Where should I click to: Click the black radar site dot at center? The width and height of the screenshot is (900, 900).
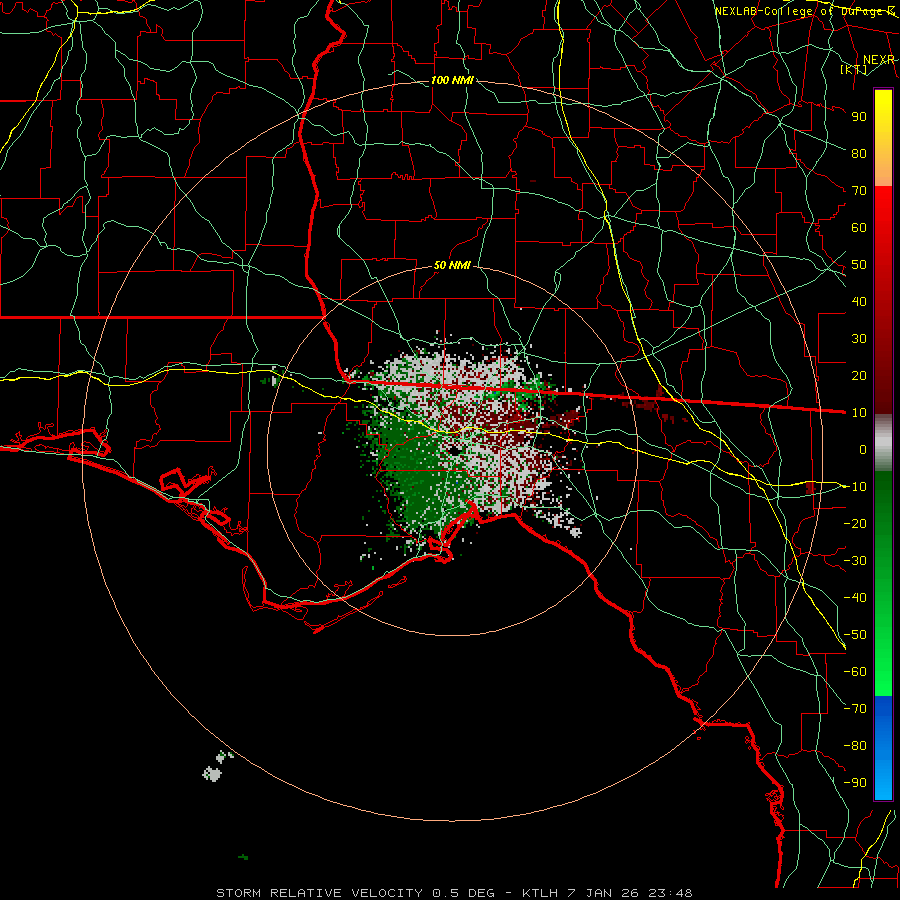(454, 451)
